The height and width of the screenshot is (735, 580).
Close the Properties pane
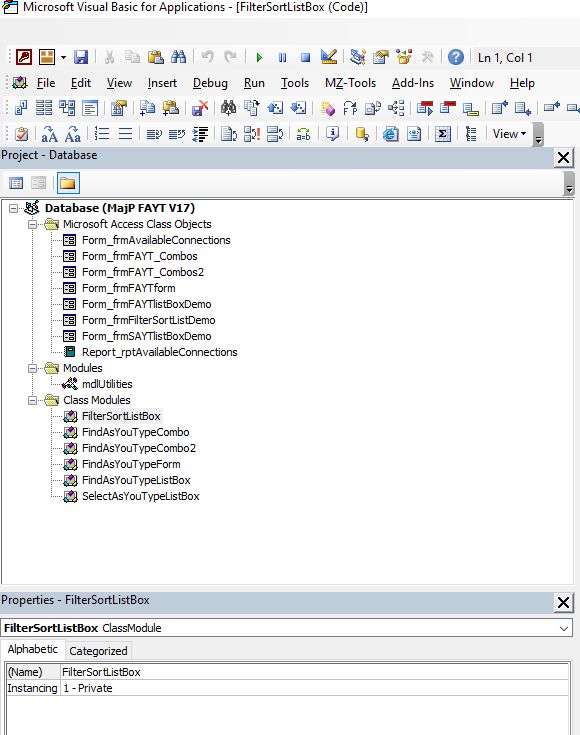coord(564,603)
